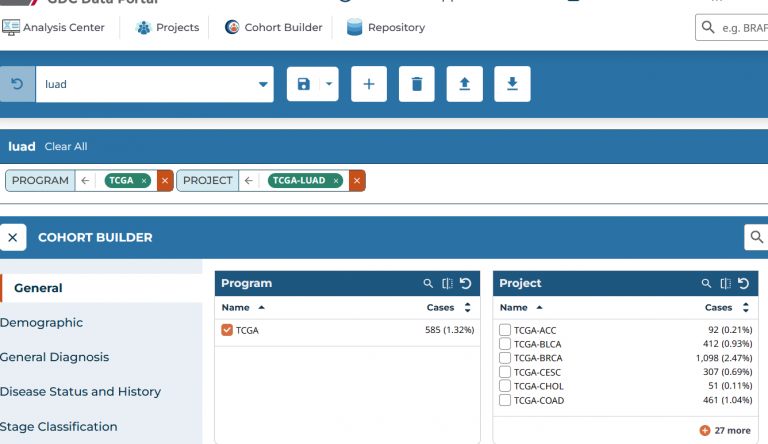Open Analysis Center from the header

pyautogui.click(x=54, y=27)
